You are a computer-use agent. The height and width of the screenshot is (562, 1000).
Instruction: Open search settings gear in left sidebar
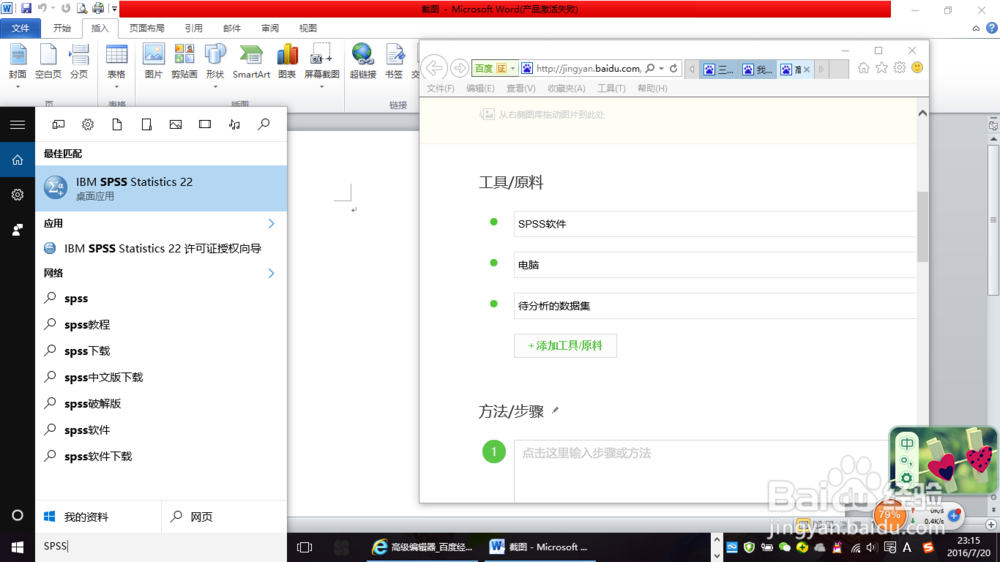point(17,195)
